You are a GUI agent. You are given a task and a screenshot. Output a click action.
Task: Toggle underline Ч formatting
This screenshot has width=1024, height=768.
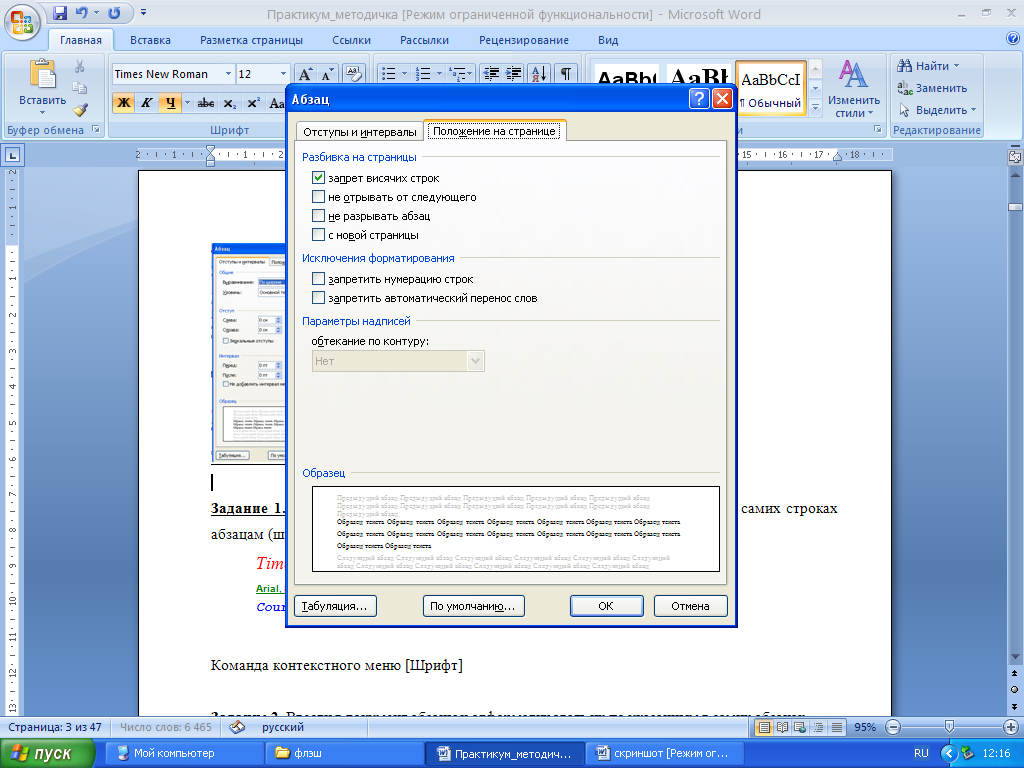[170, 103]
